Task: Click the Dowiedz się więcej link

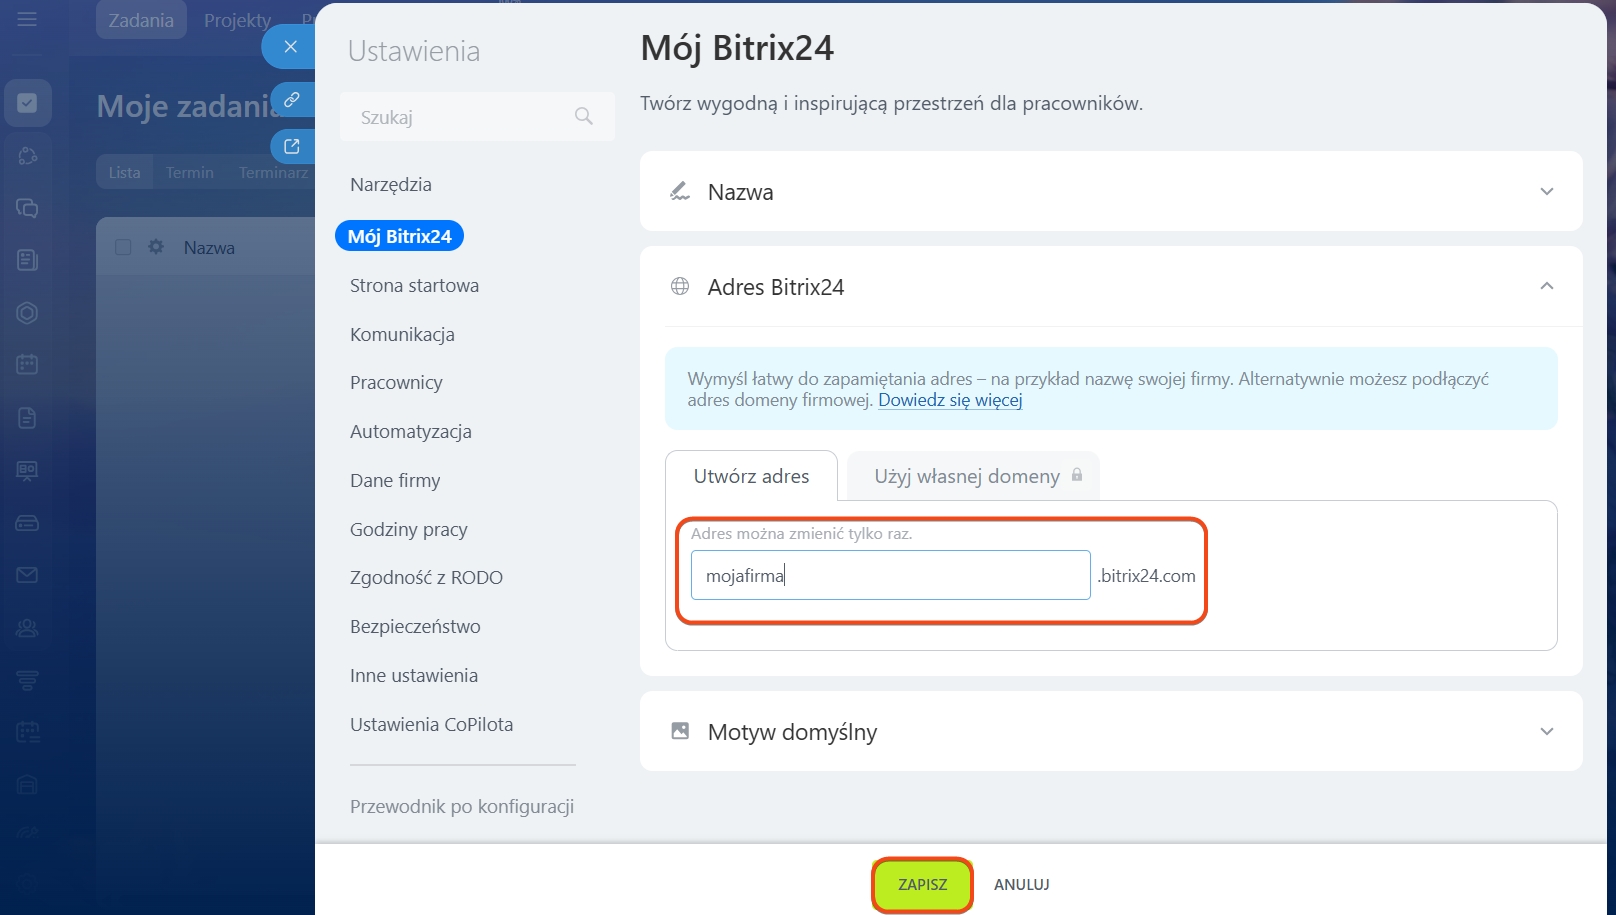Action: [950, 400]
